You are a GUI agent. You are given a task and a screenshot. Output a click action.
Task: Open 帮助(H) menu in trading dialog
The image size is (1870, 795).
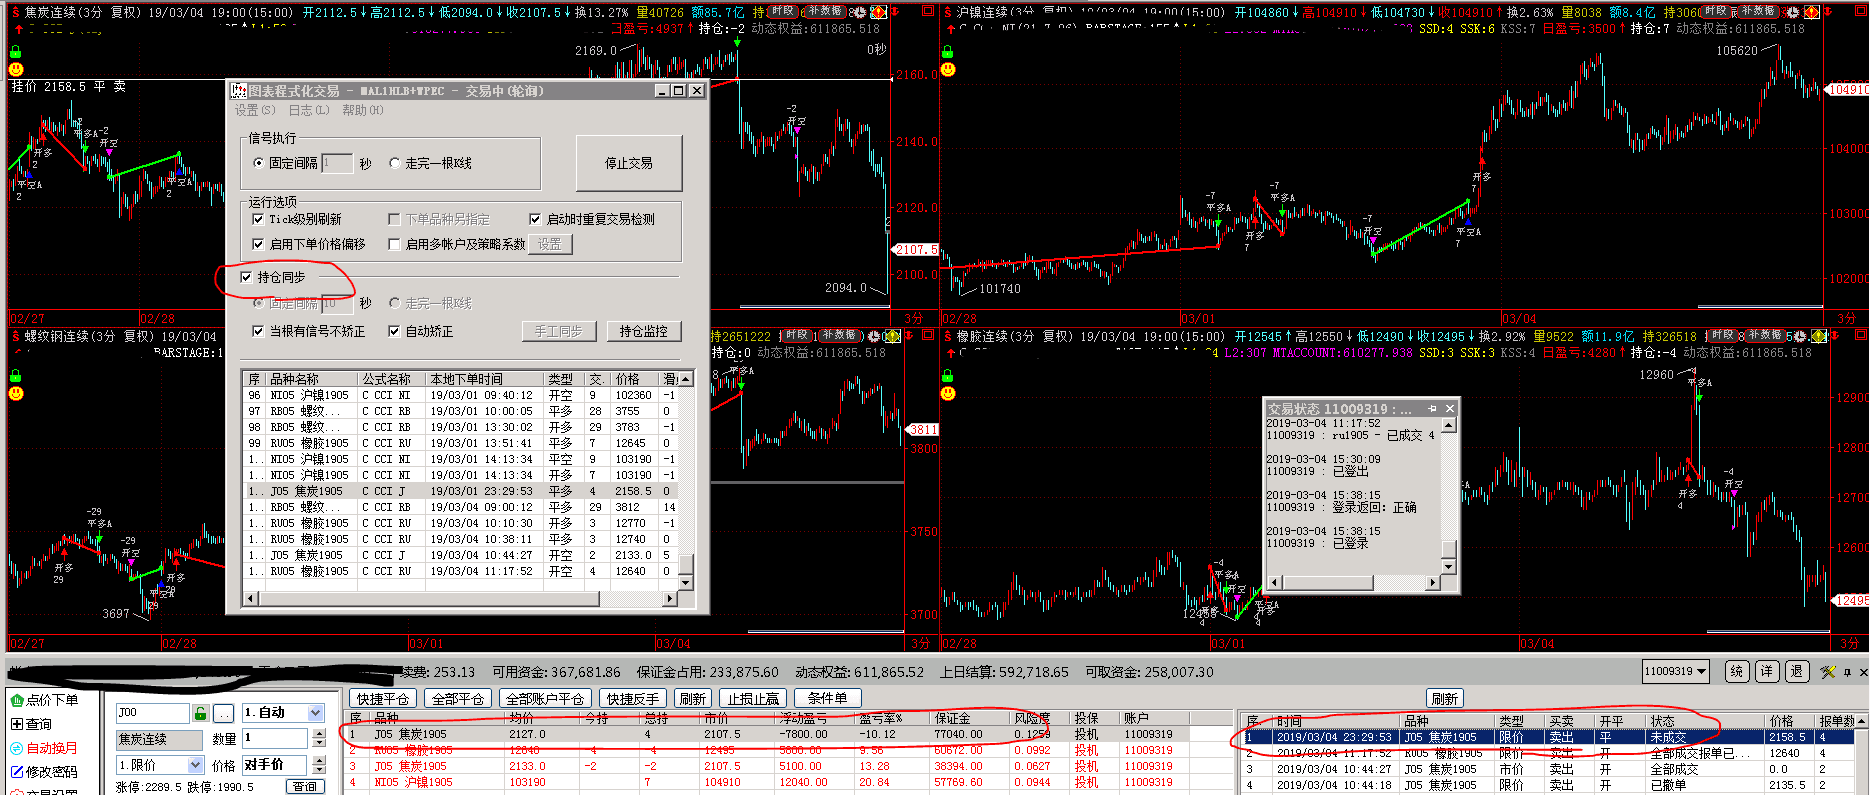(x=362, y=110)
